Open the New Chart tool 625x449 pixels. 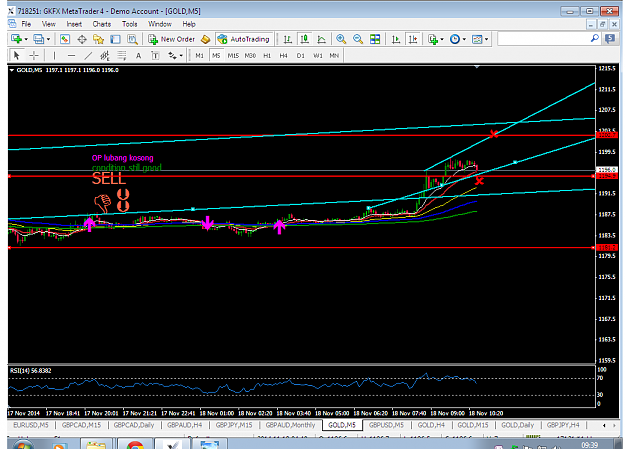16,39
